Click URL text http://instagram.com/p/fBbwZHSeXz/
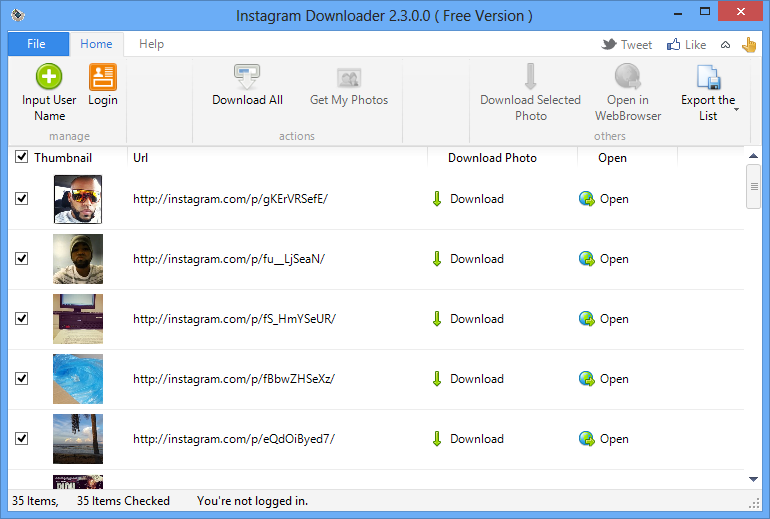770x519 pixels. coord(234,379)
